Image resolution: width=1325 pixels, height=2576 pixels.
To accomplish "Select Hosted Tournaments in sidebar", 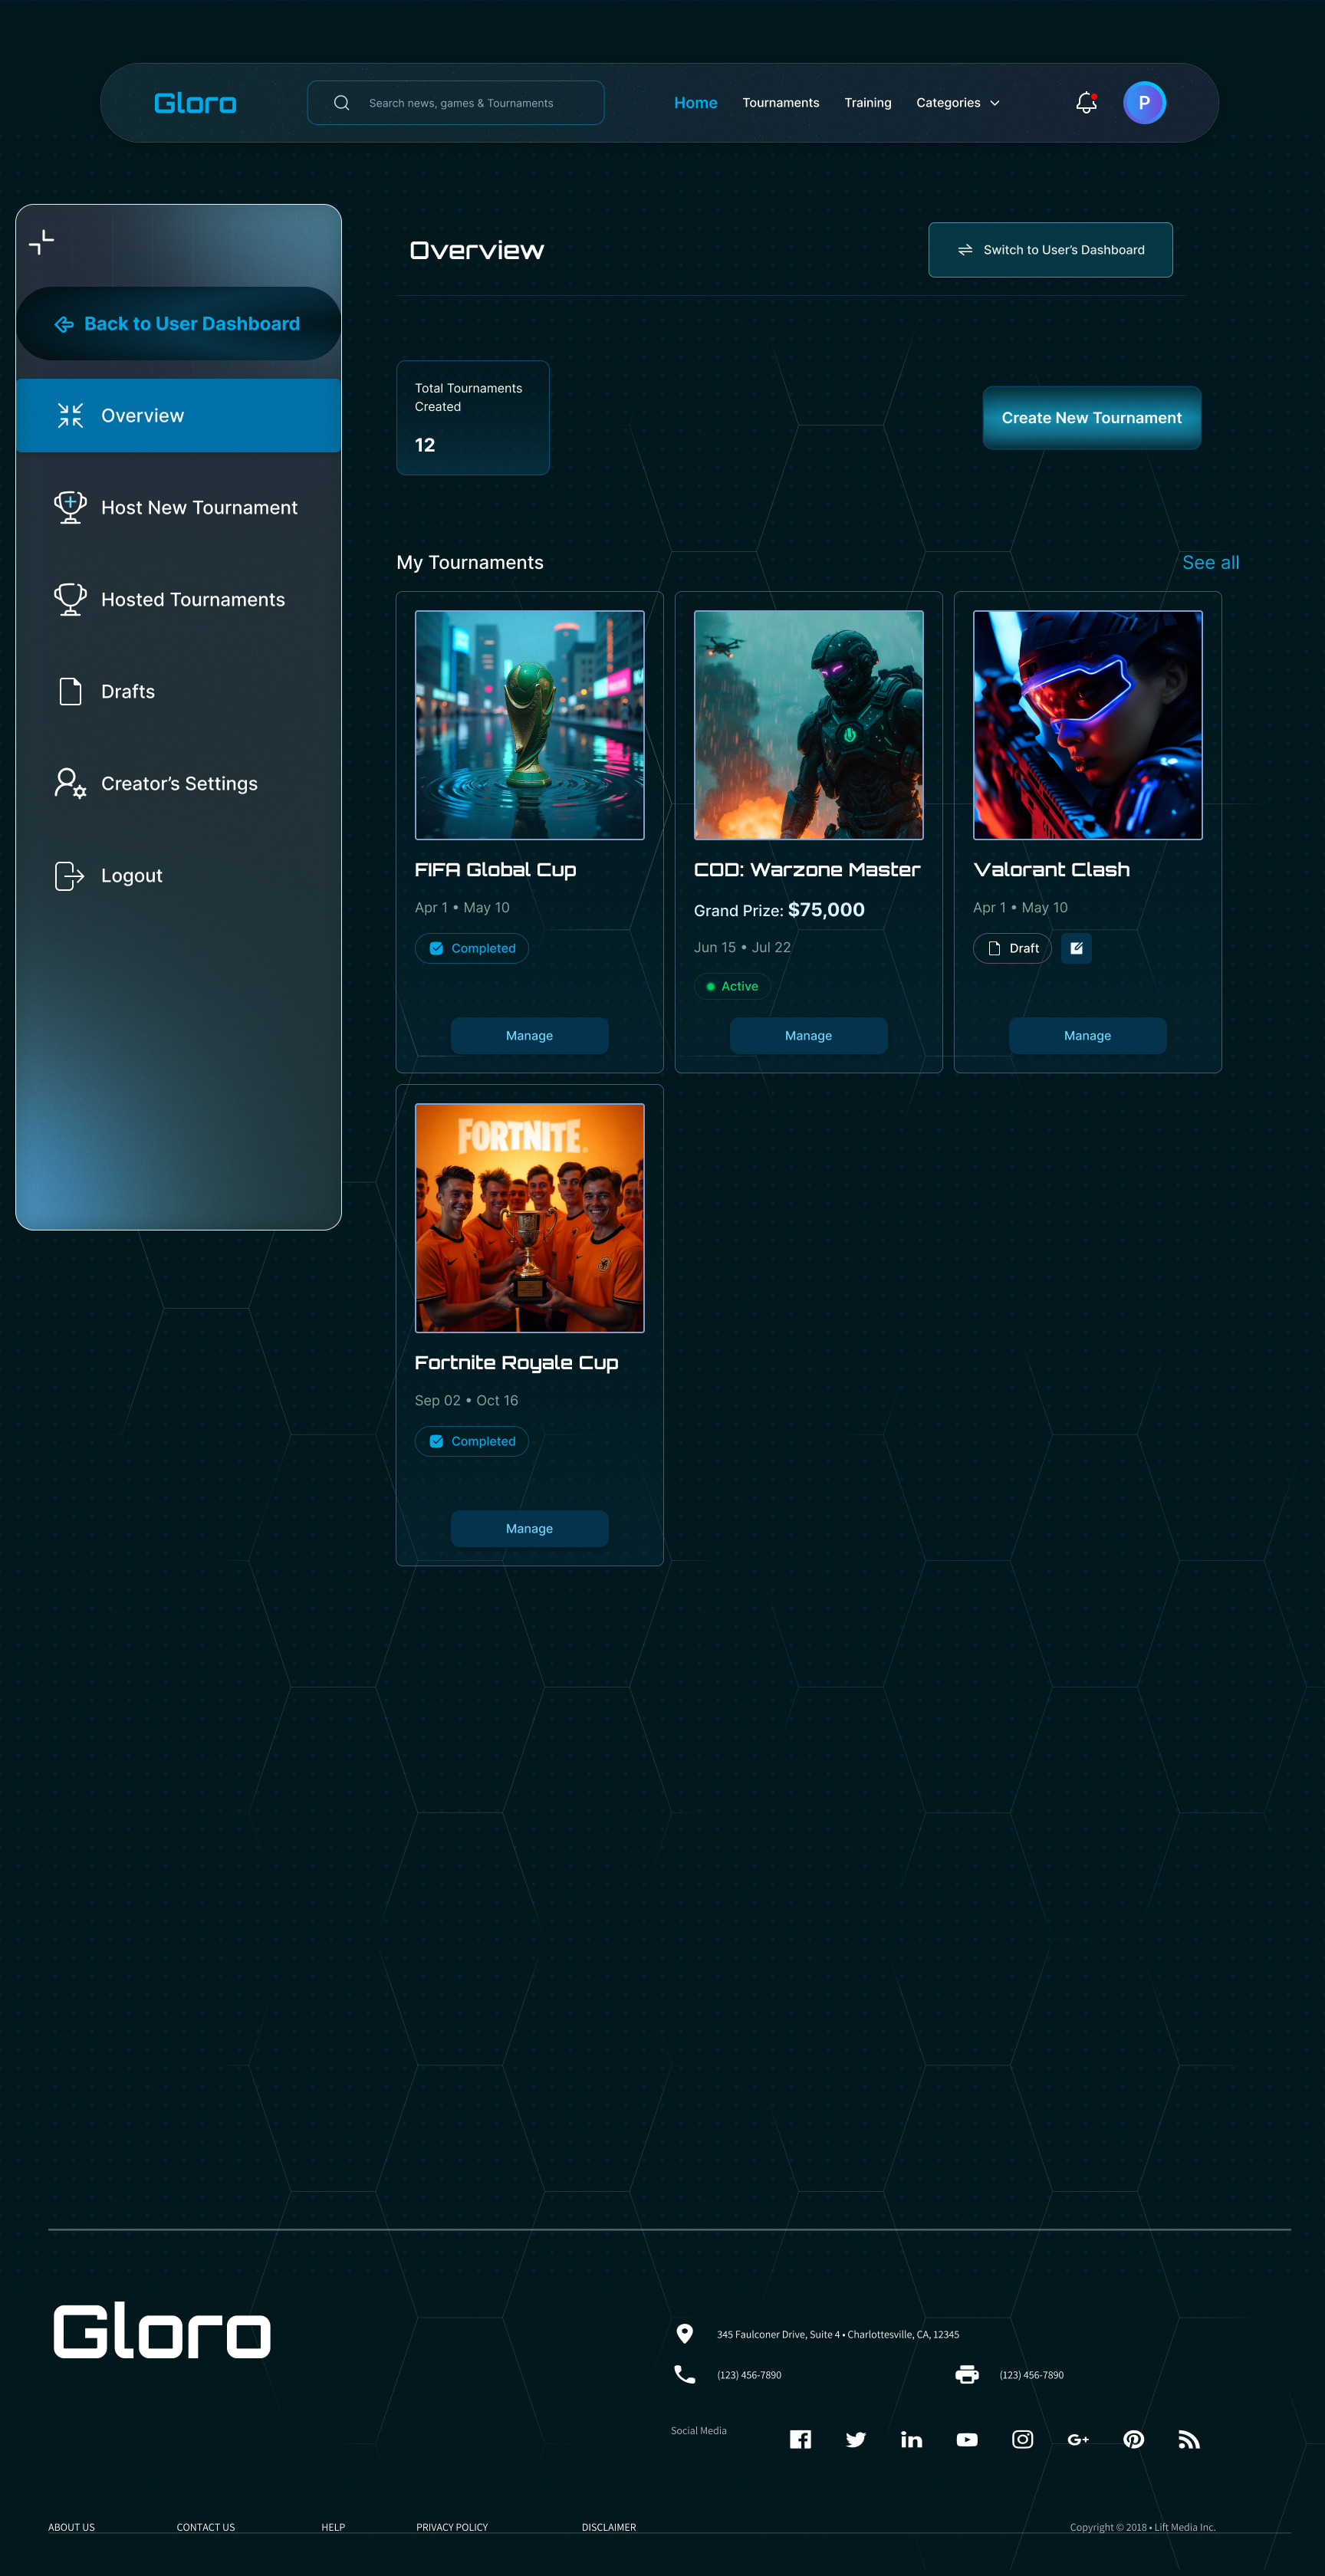I will tap(179, 599).
